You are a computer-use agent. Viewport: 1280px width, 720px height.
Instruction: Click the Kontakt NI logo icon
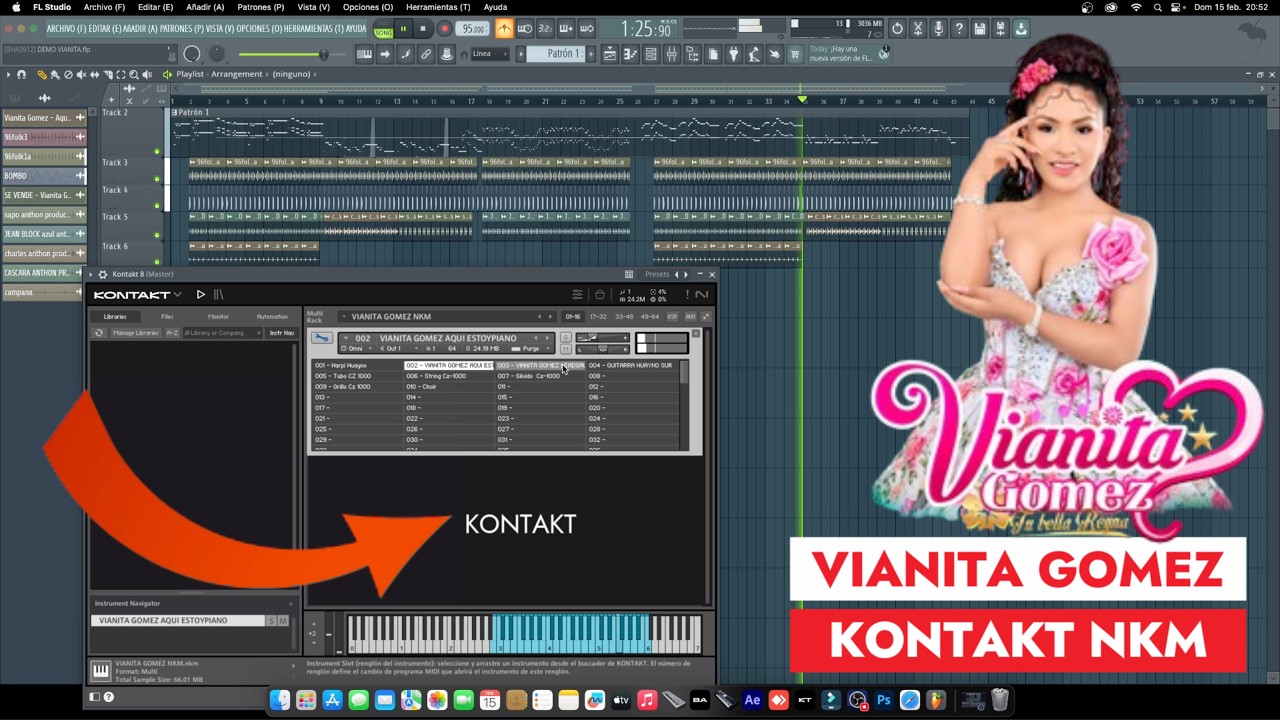point(702,294)
